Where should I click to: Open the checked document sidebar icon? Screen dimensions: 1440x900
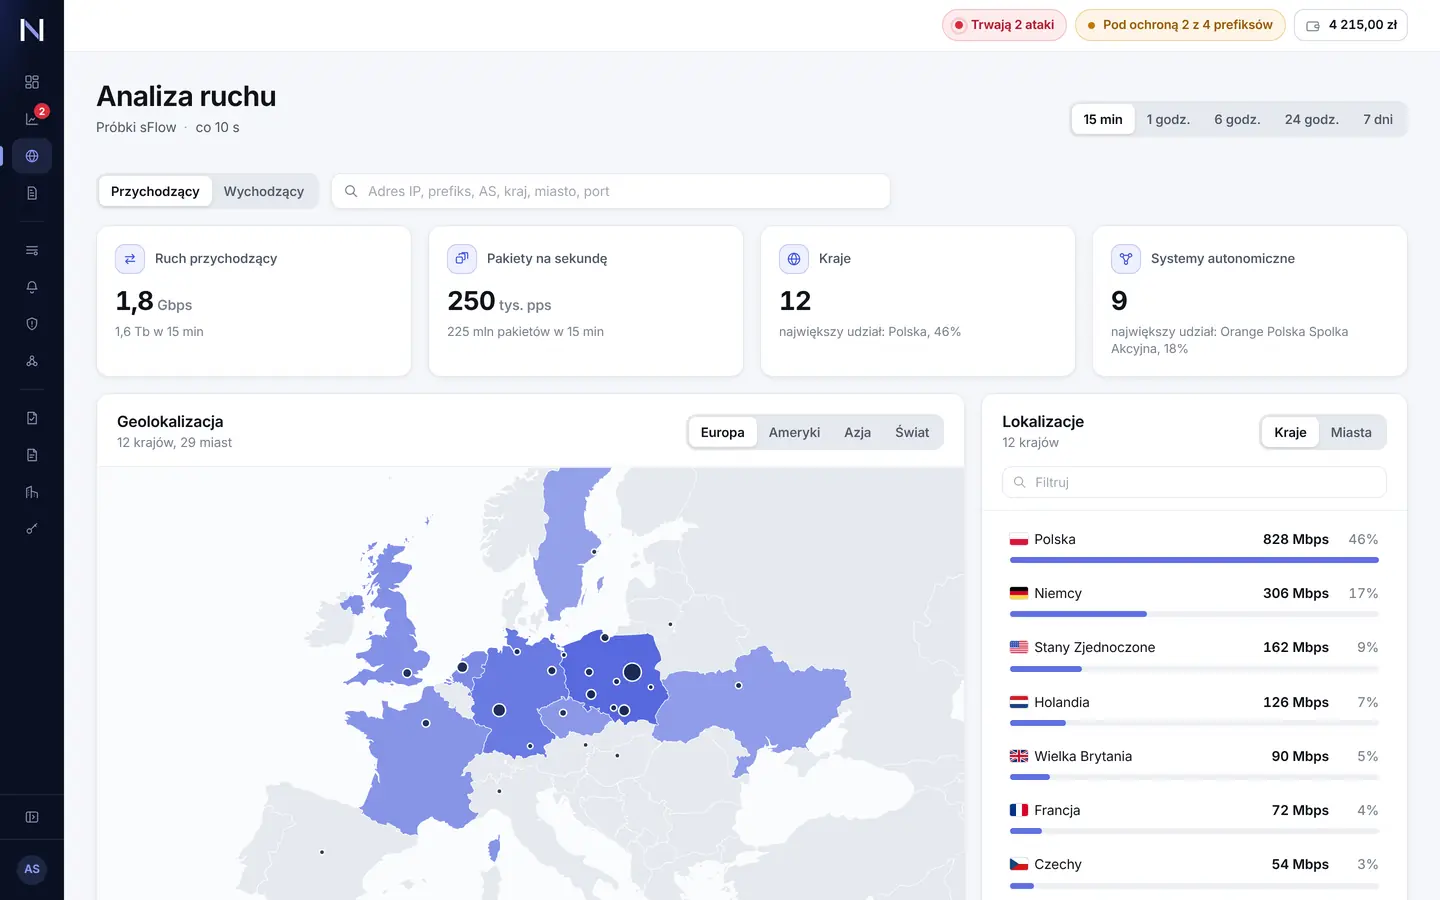(32, 418)
